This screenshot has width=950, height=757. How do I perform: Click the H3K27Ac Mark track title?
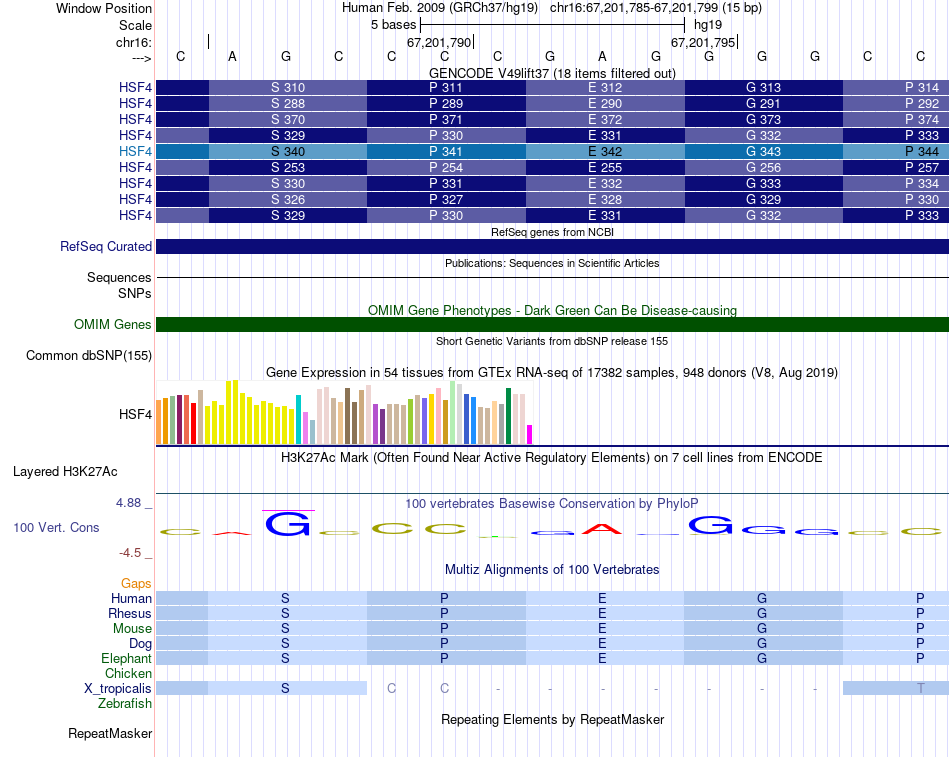click(551, 458)
